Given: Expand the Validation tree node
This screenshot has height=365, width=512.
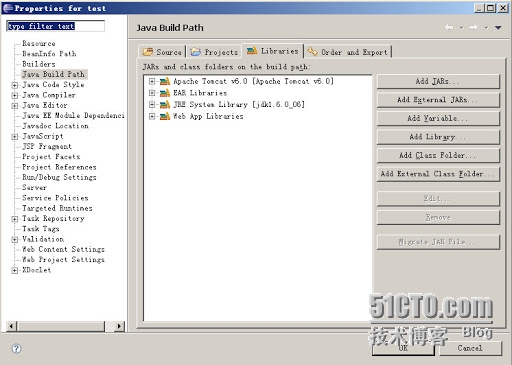Looking at the screenshot, I should 14,239.
